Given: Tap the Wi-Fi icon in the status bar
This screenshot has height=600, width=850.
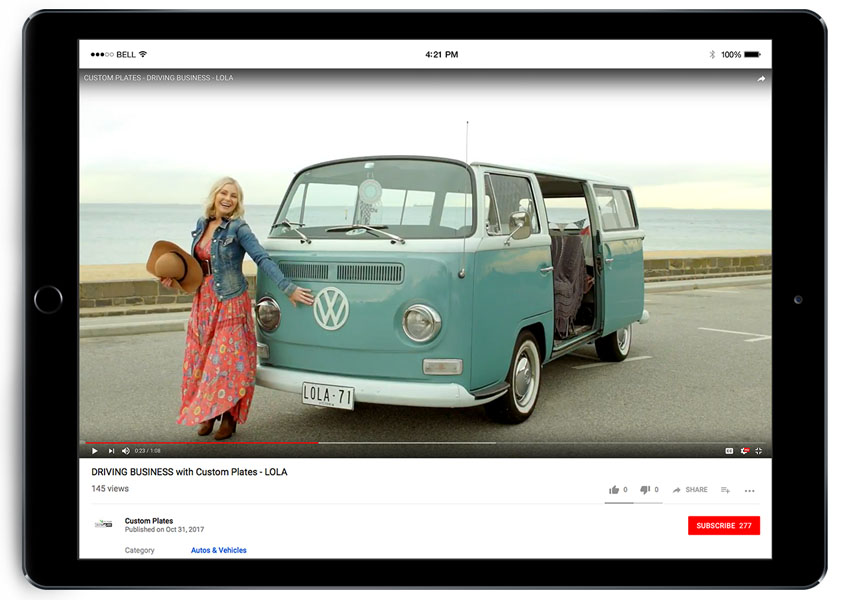Looking at the screenshot, I should pyautogui.click(x=143, y=54).
